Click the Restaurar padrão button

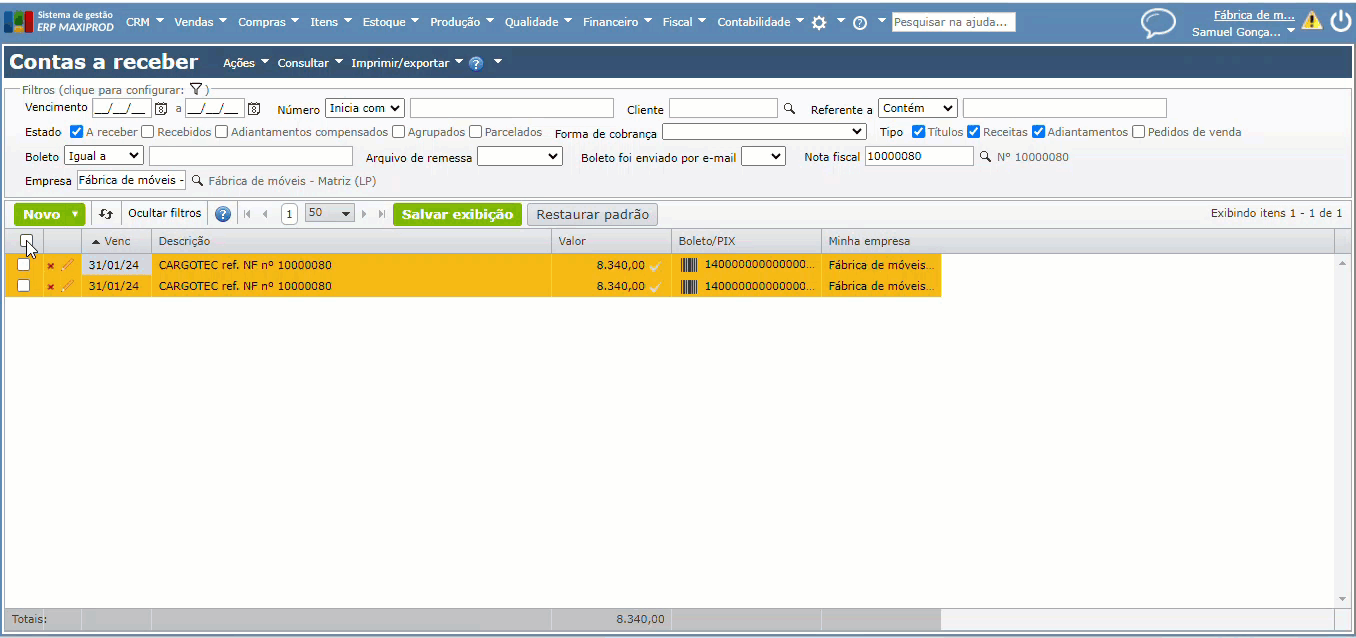[x=592, y=214]
